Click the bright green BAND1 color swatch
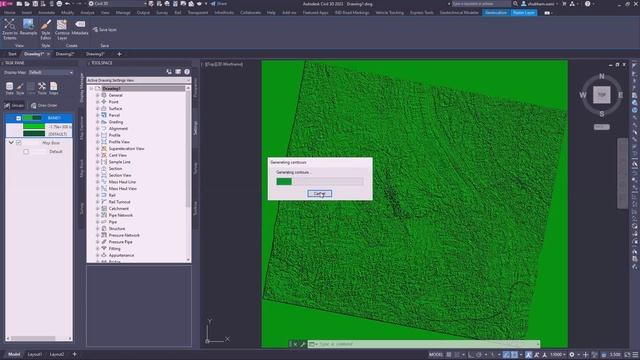The width and height of the screenshot is (640, 360). (34, 127)
